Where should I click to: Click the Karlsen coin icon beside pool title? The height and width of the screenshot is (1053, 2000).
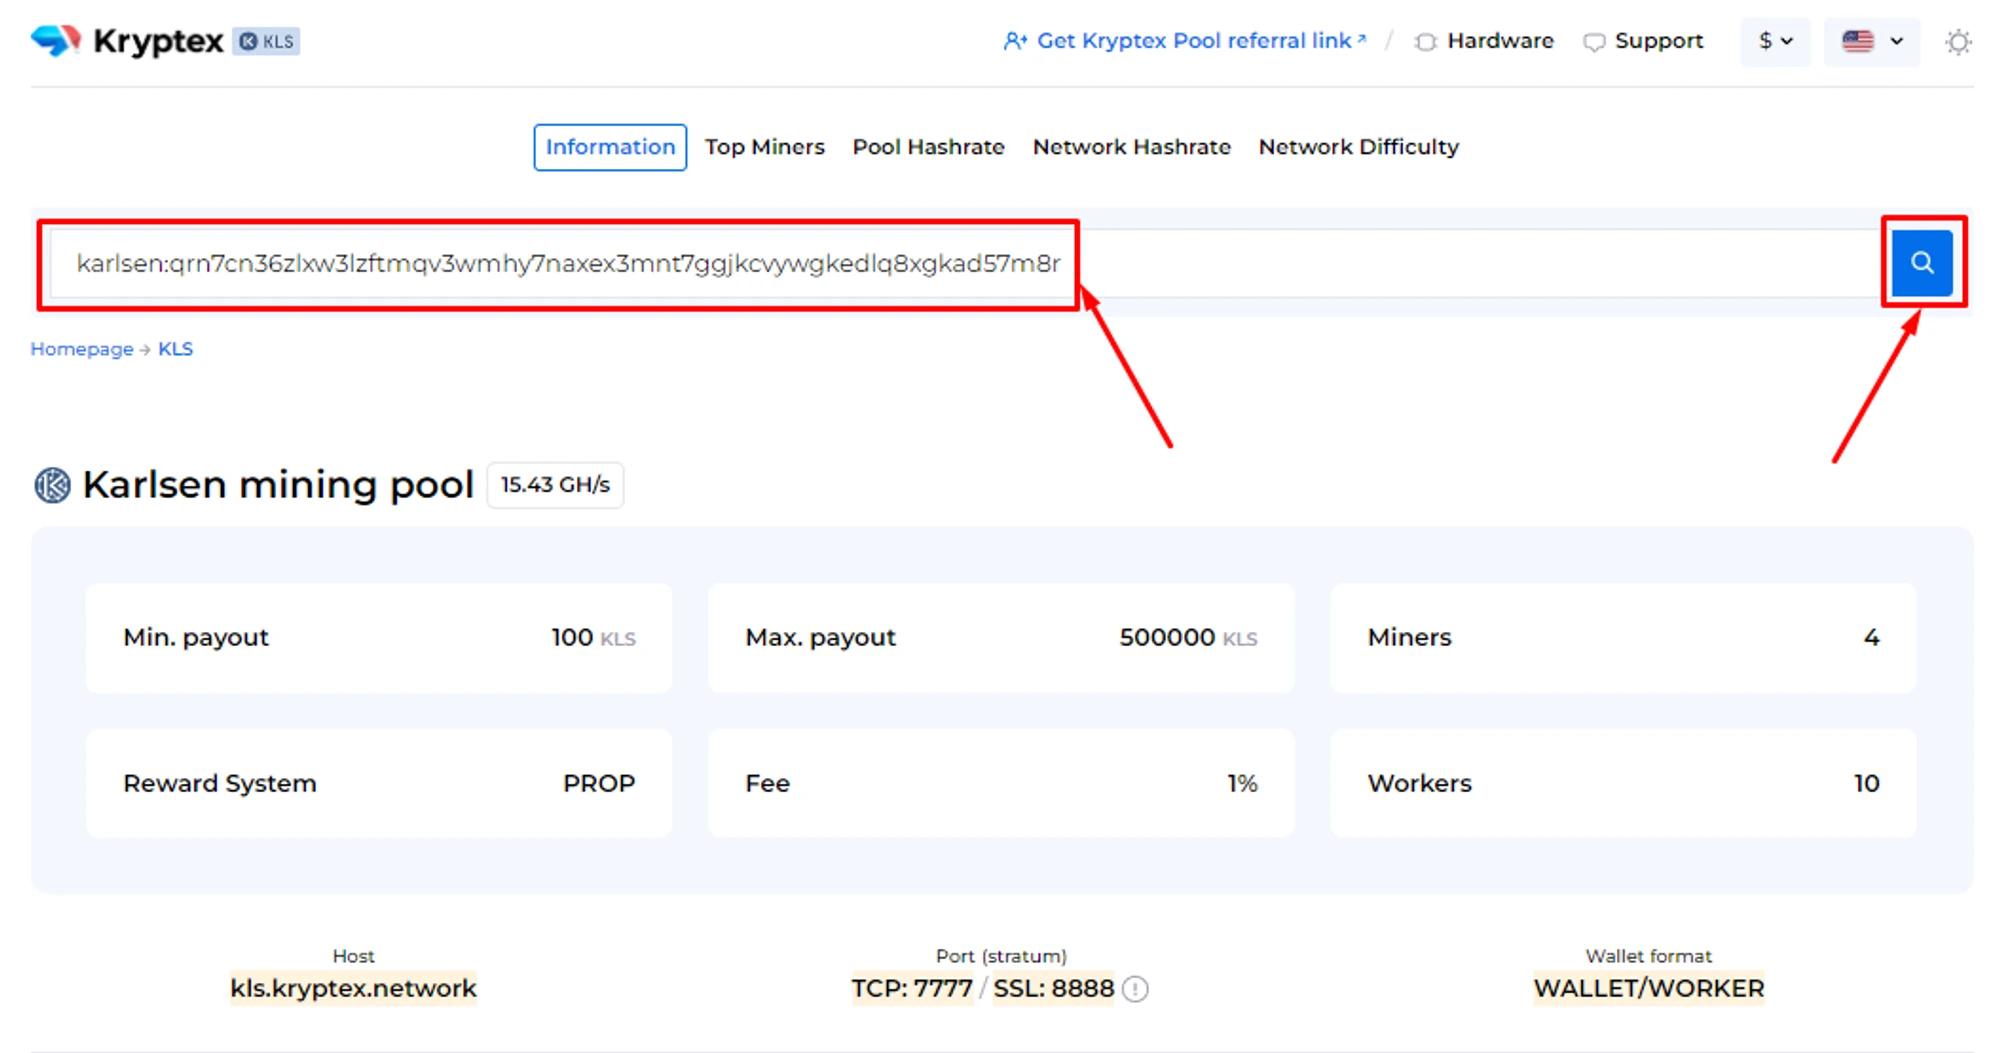(53, 485)
